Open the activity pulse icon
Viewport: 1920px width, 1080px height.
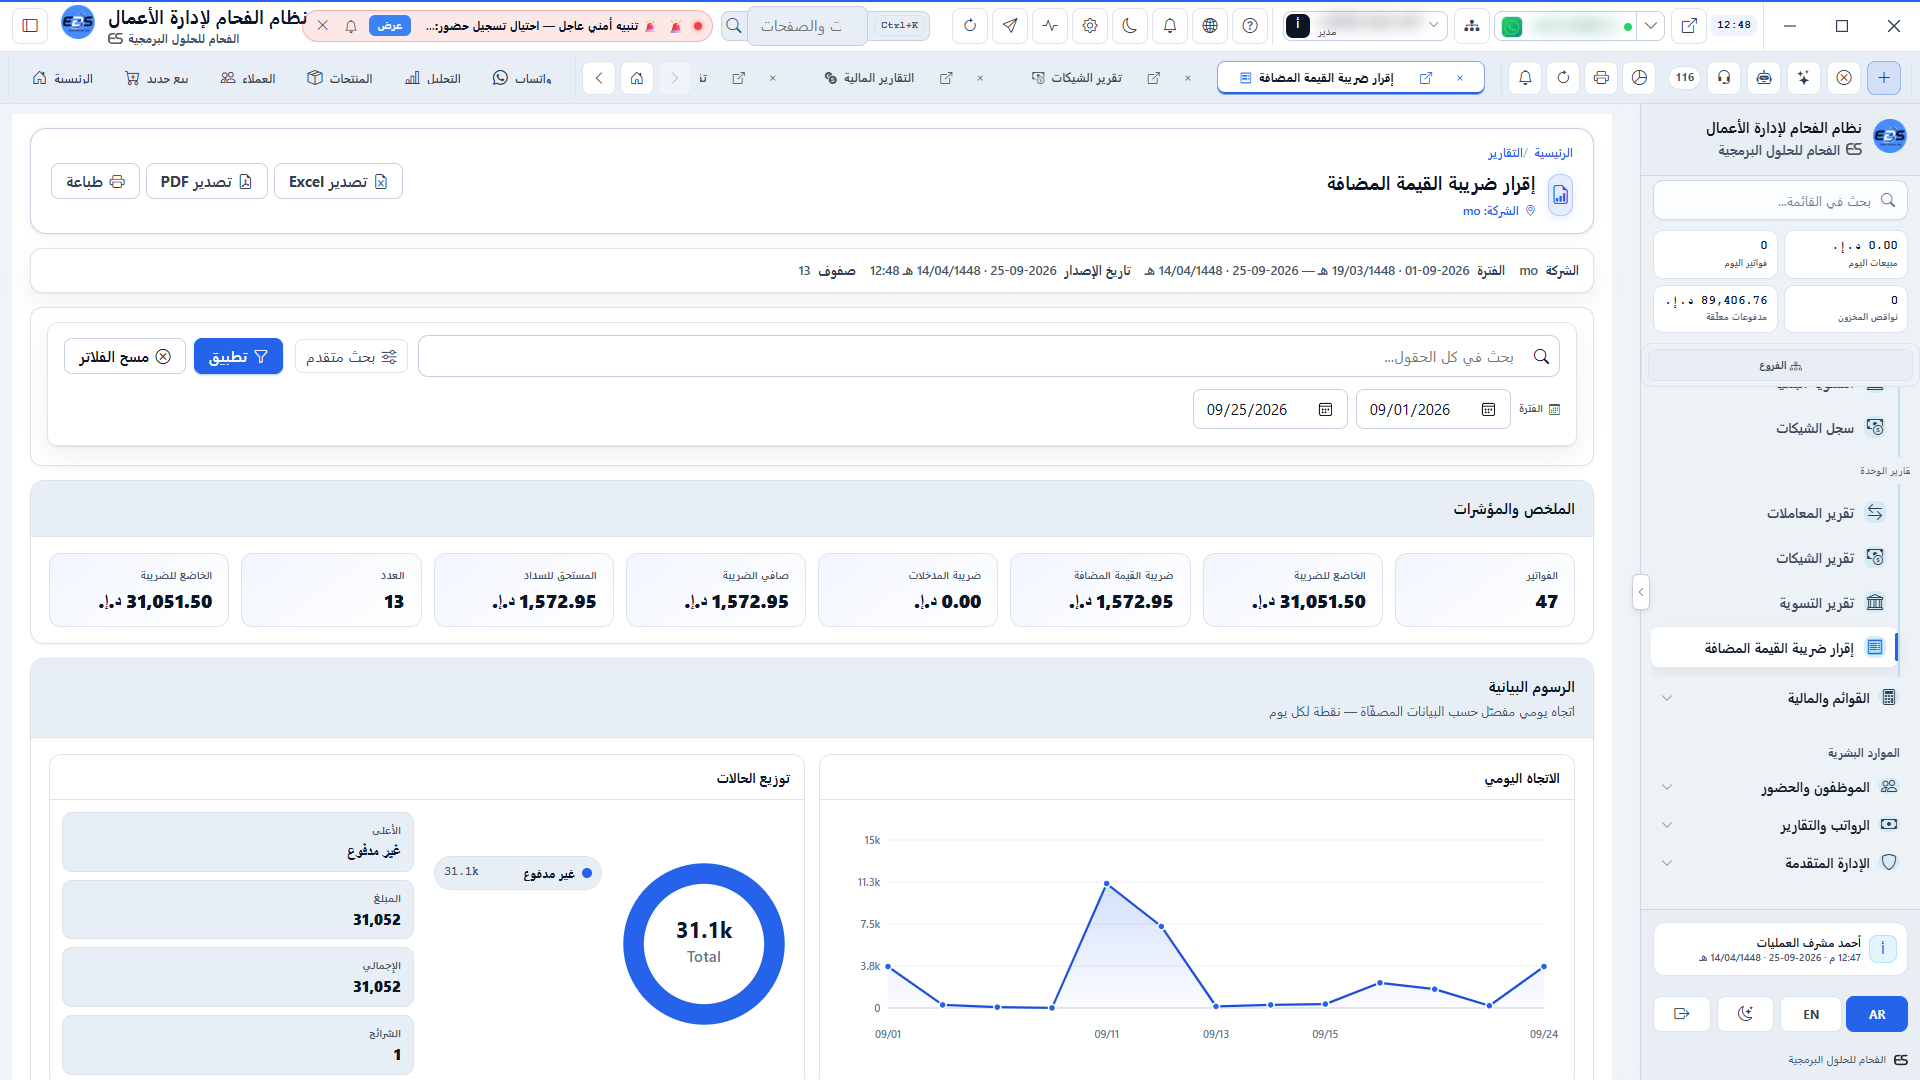pyautogui.click(x=1050, y=26)
